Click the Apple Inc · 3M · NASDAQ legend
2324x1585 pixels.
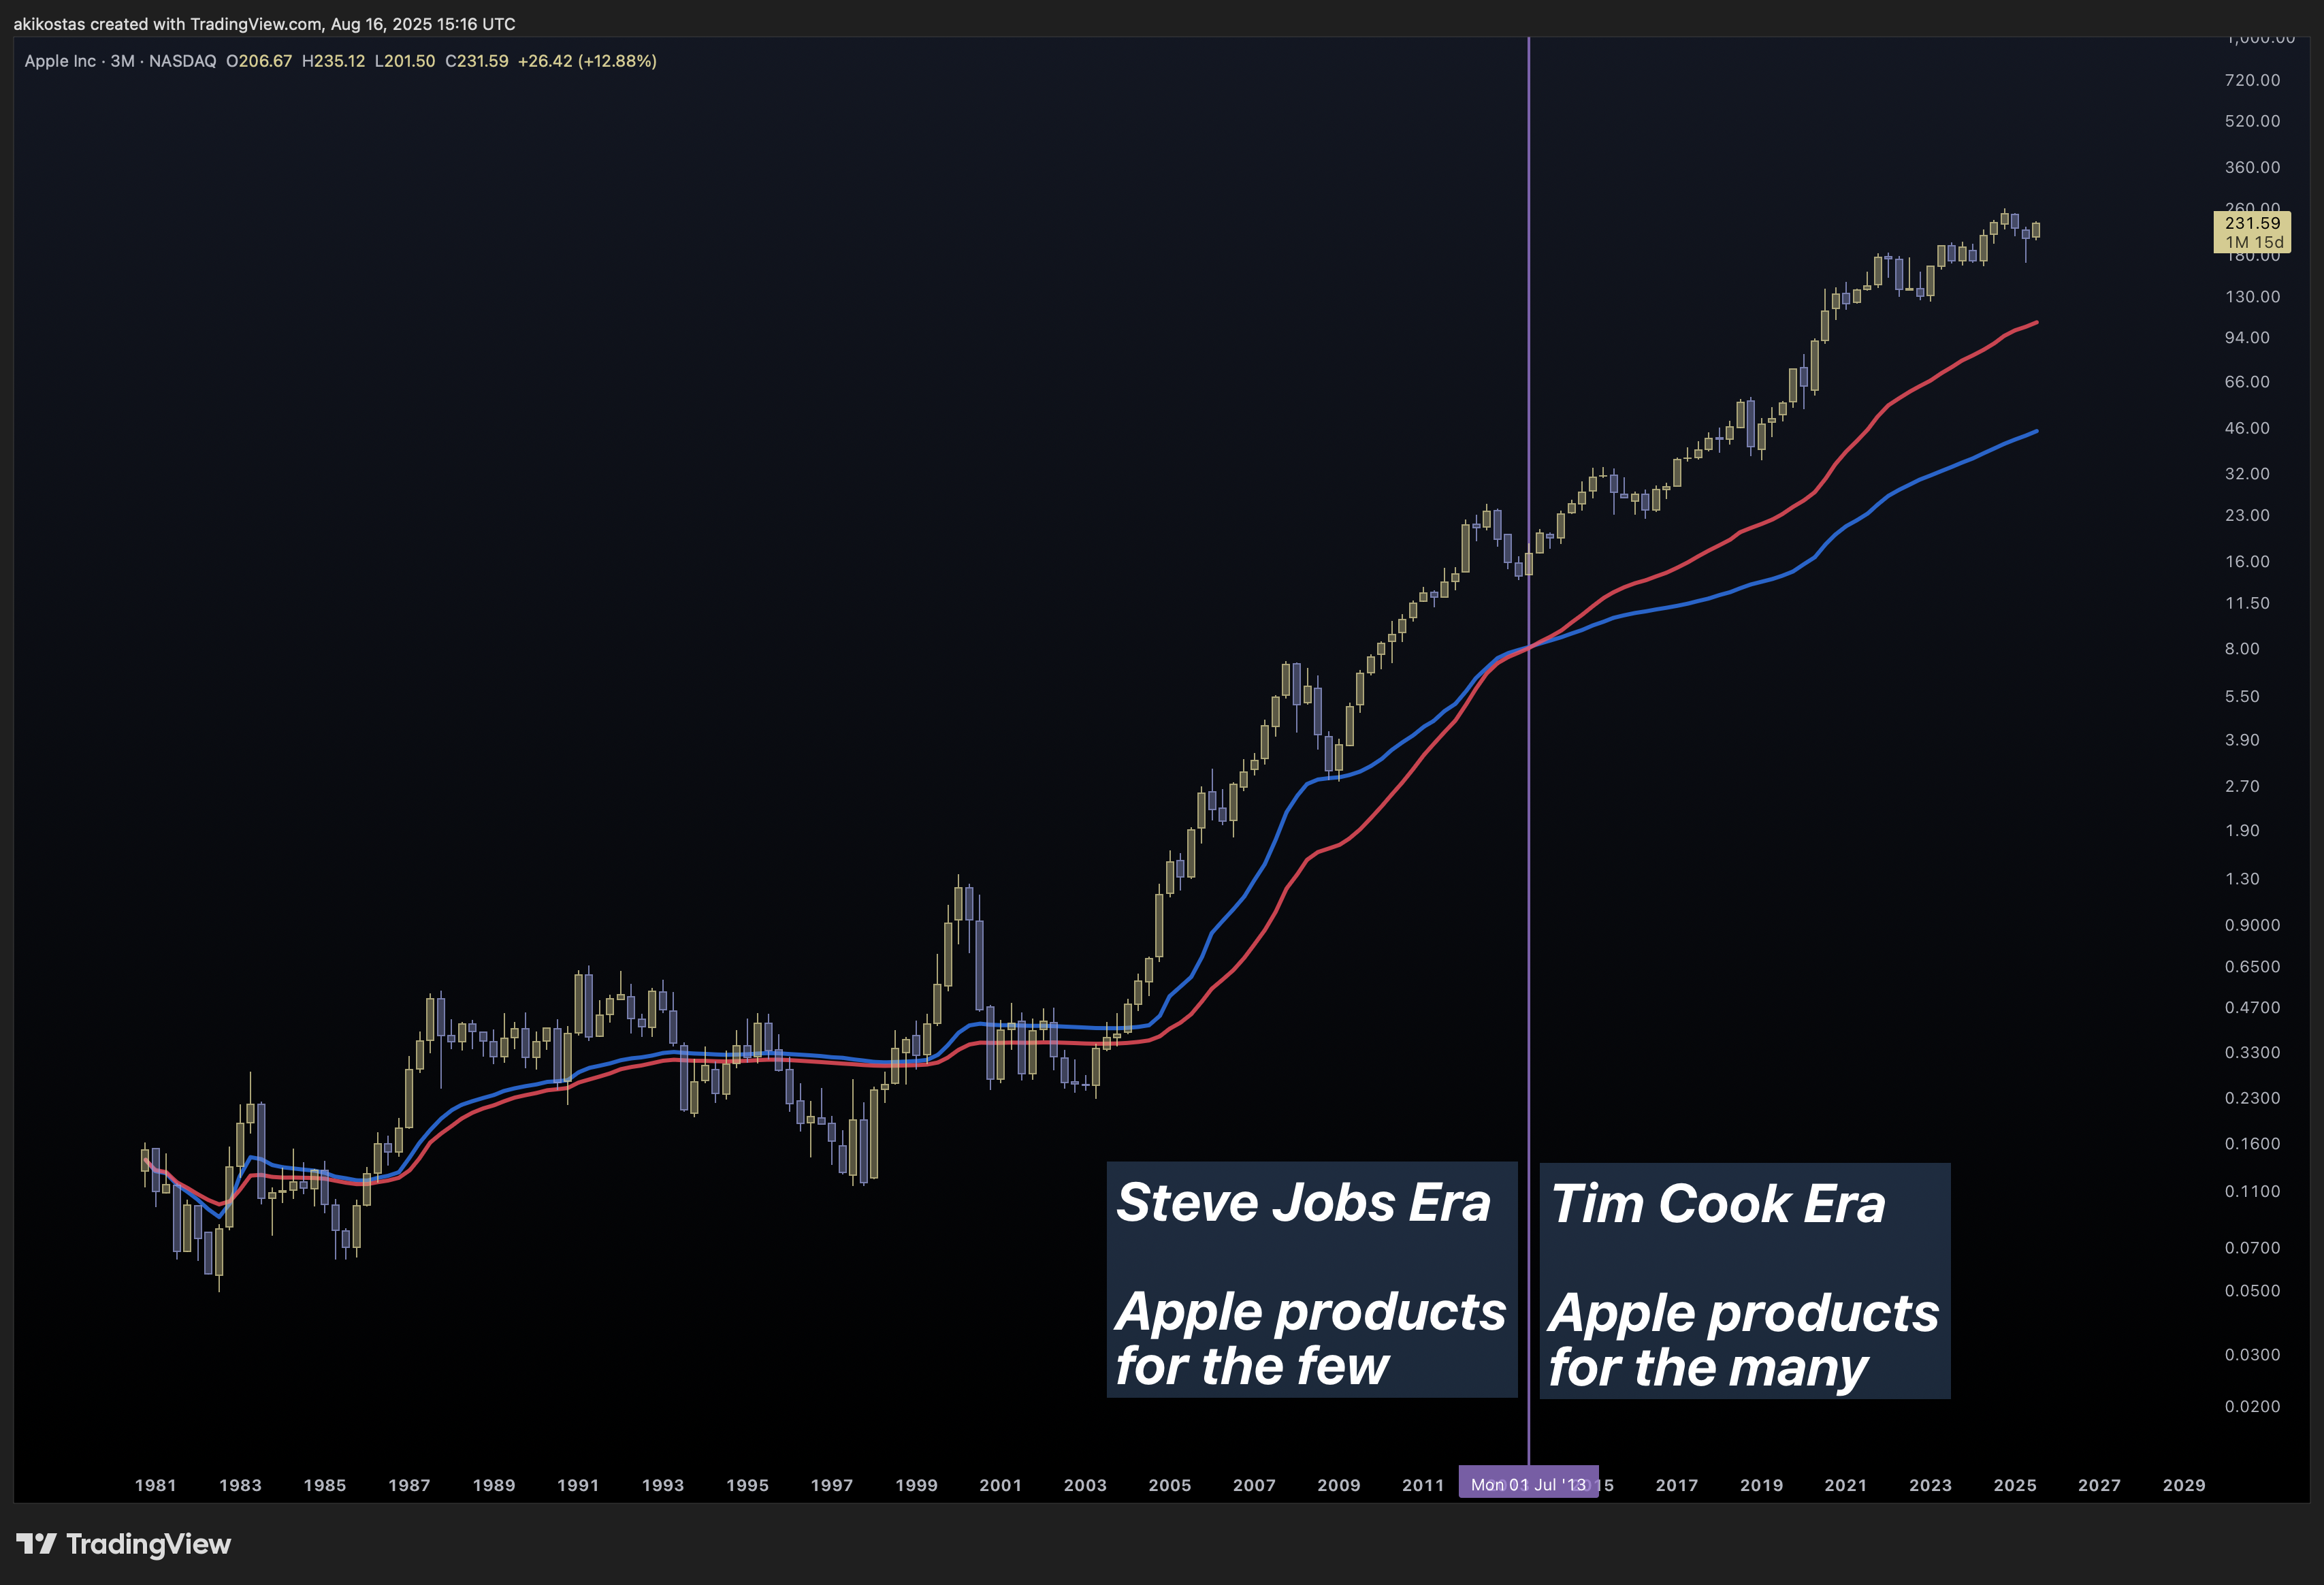[x=120, y=61]
